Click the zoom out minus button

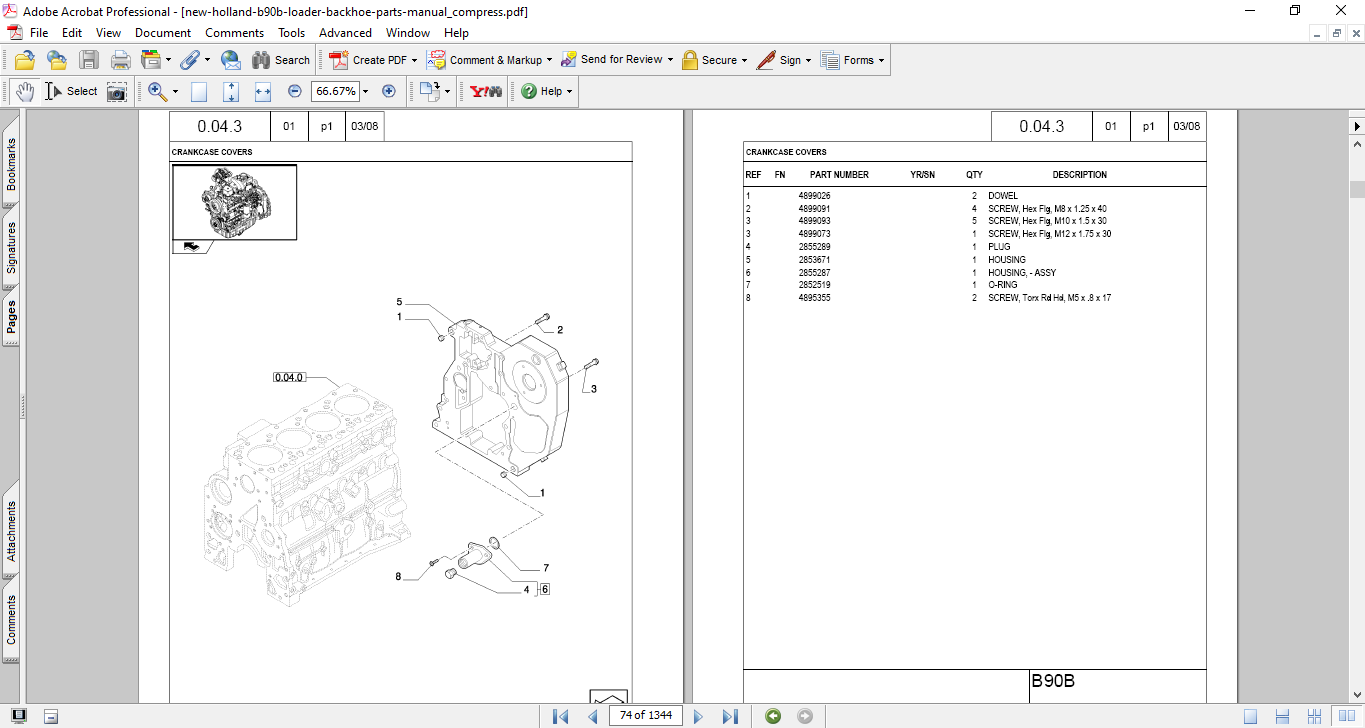295,91
